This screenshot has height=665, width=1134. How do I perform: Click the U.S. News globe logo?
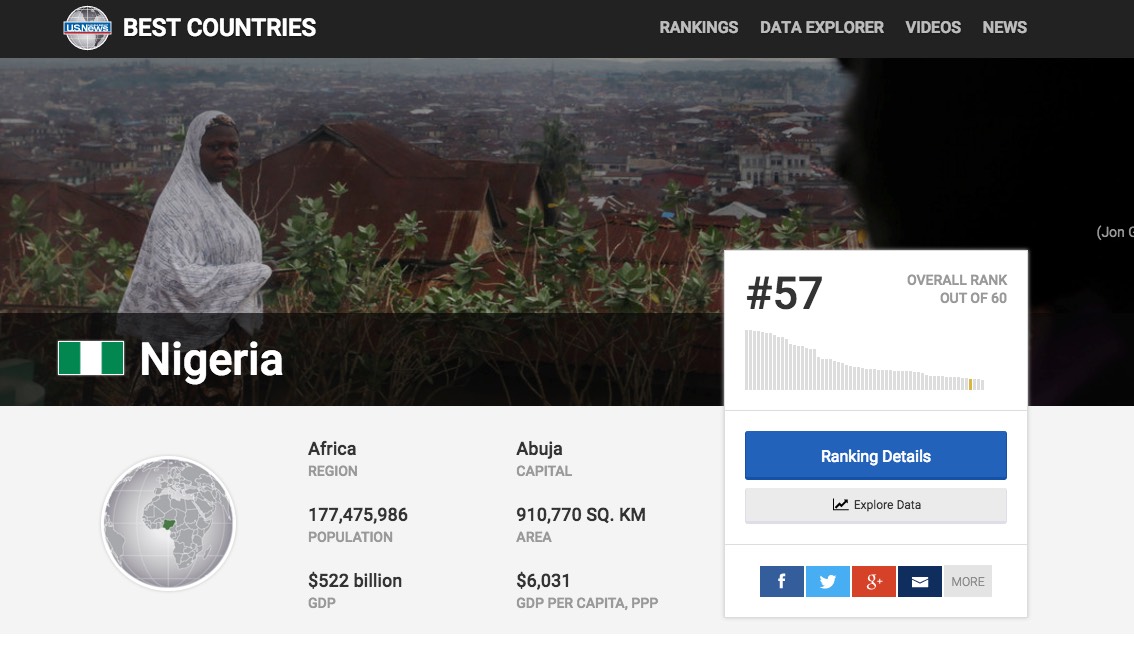(x=87, y=28)
